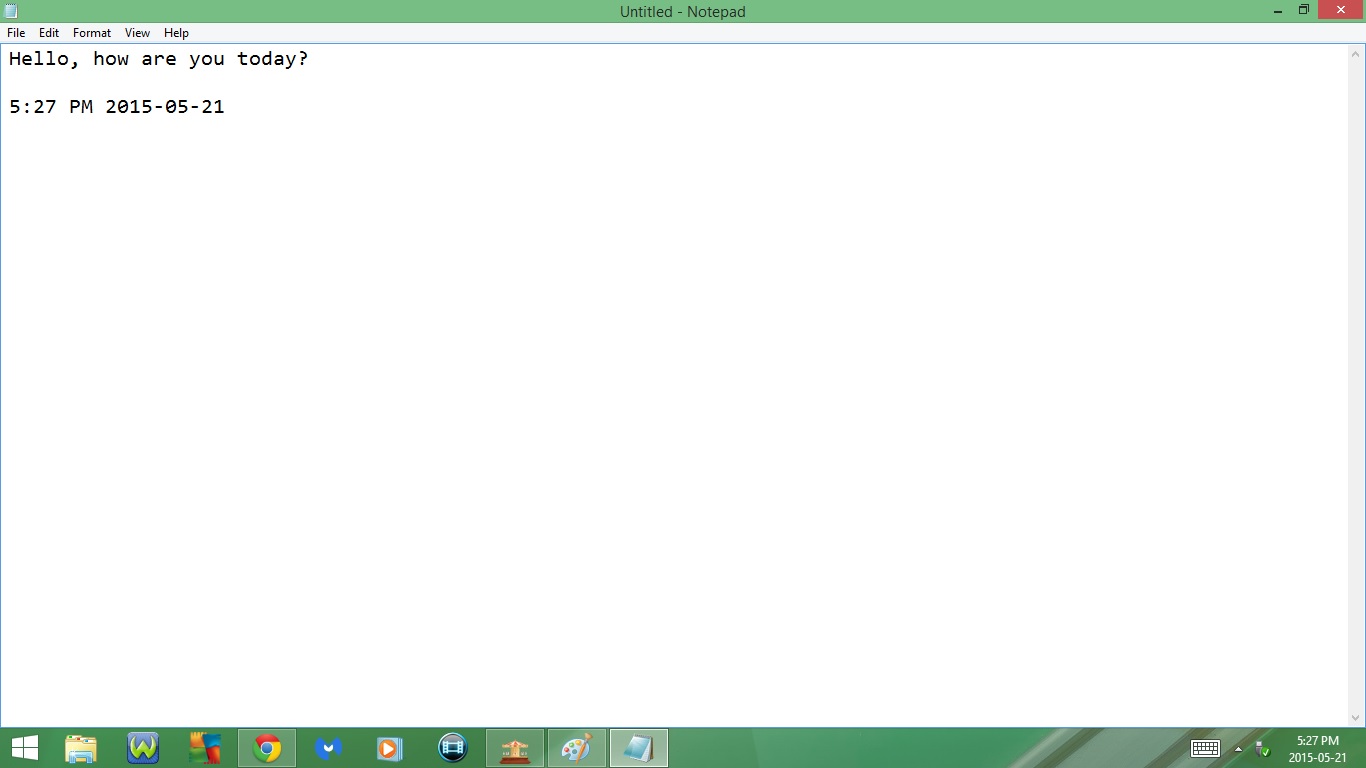
Task: Open the Format menu
Action: tap(91, 32)
